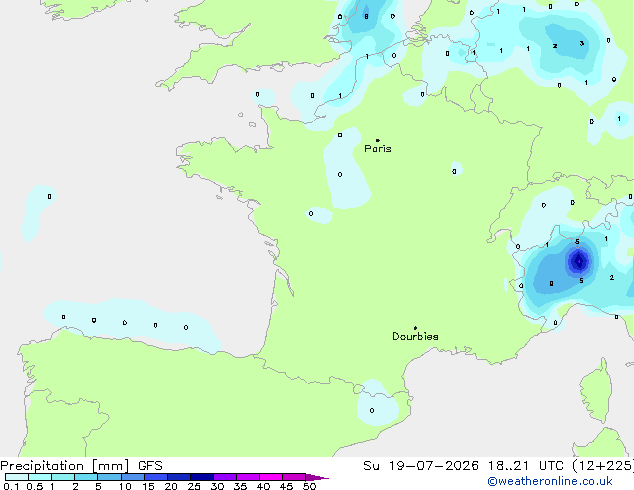
Task: Pick the legend swatch between 2 and 5
Action: [x=86, y=477]
